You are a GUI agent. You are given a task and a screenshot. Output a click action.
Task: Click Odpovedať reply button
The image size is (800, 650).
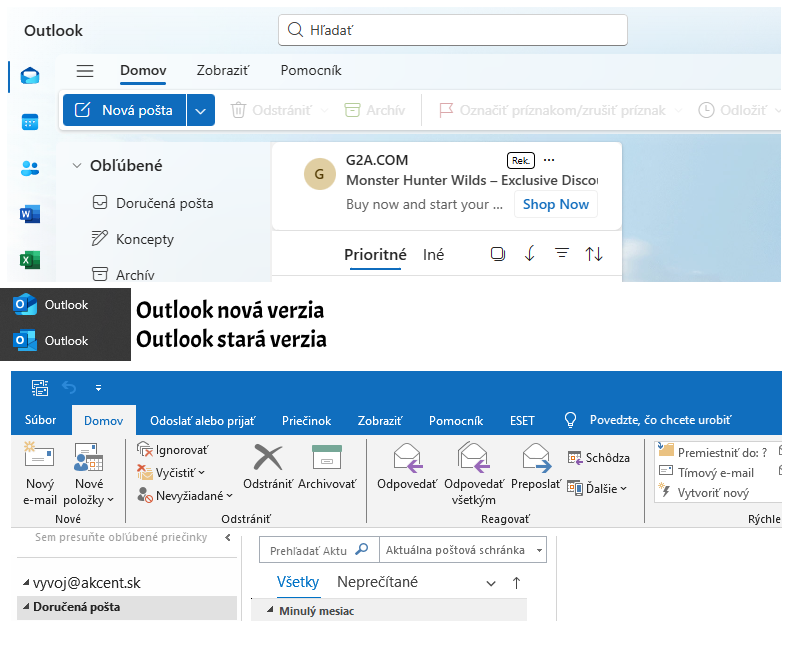tap(407, 467)
